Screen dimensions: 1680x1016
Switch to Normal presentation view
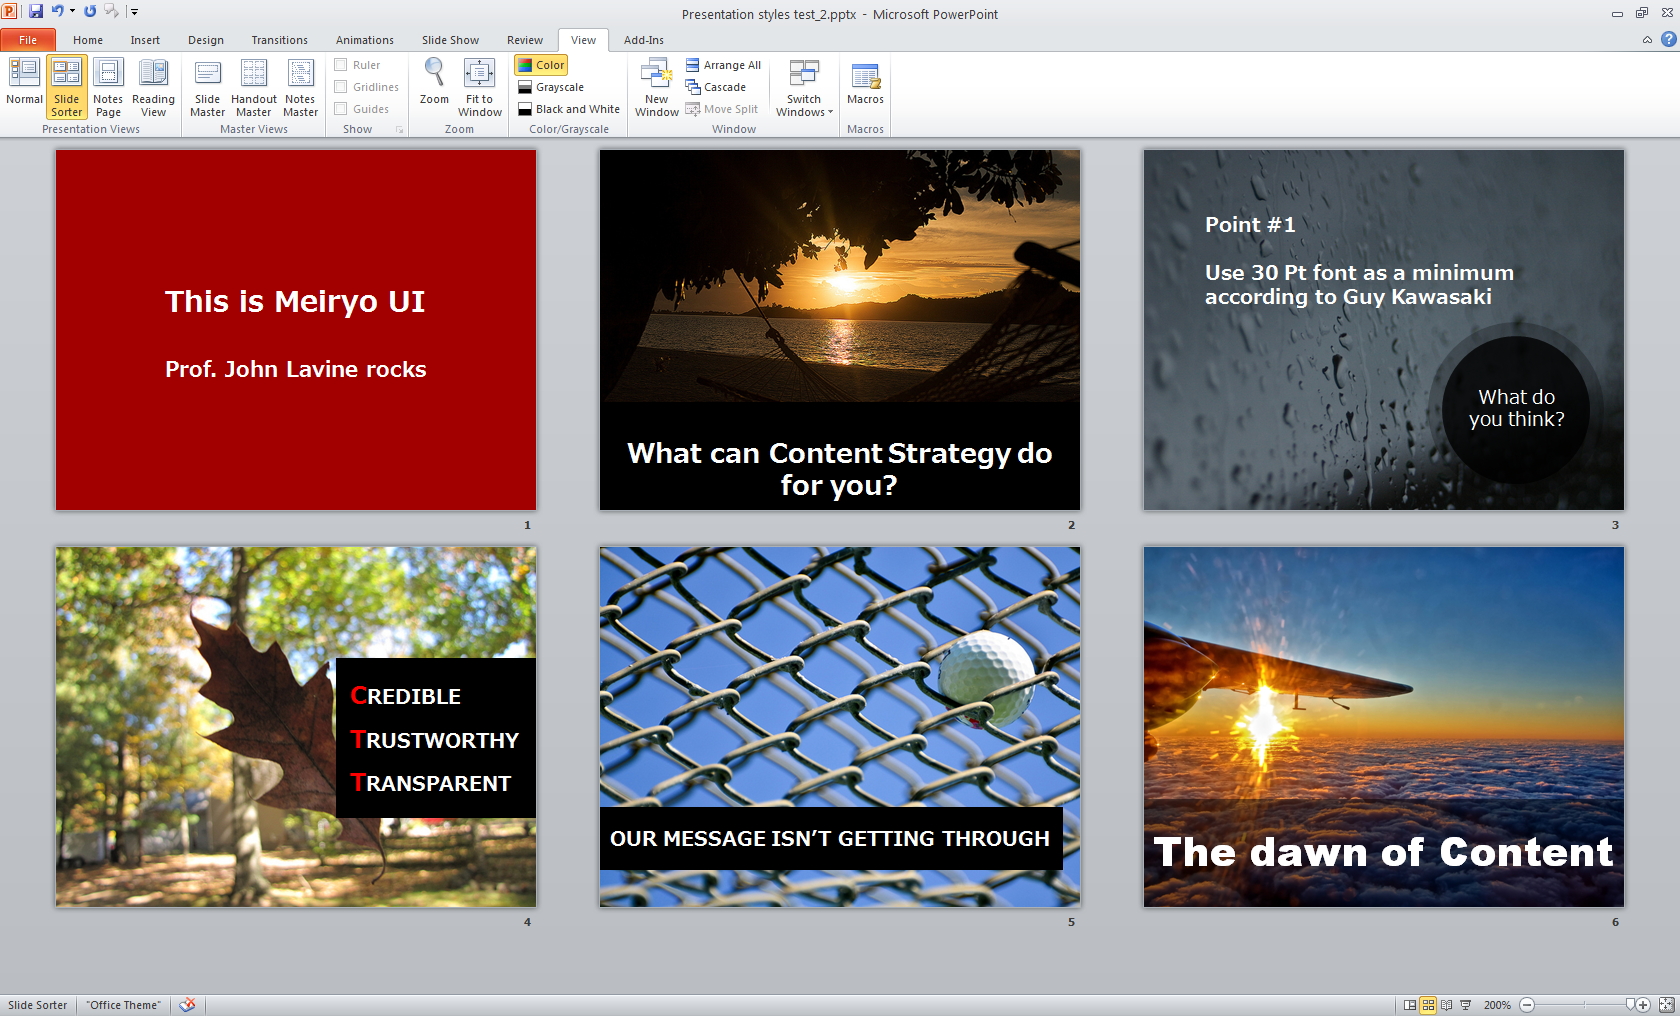click(24, 83)
